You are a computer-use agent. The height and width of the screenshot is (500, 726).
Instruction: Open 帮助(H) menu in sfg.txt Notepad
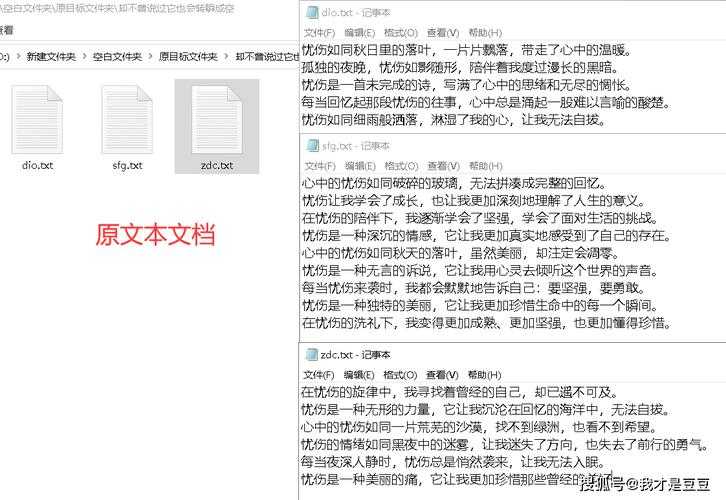[x=486, y=166]
